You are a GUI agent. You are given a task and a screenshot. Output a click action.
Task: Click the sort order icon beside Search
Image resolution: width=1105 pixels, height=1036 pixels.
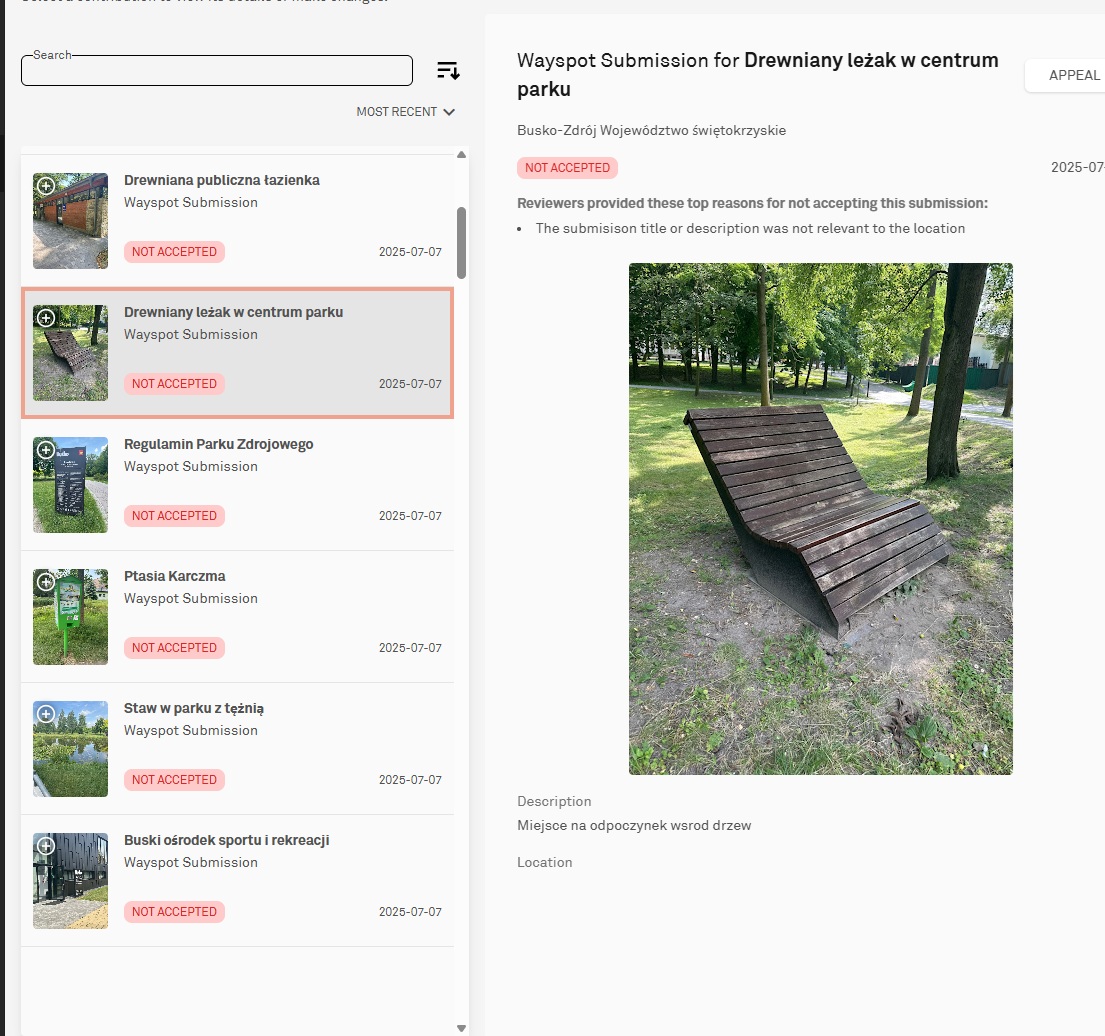click(x=448, y=70)
